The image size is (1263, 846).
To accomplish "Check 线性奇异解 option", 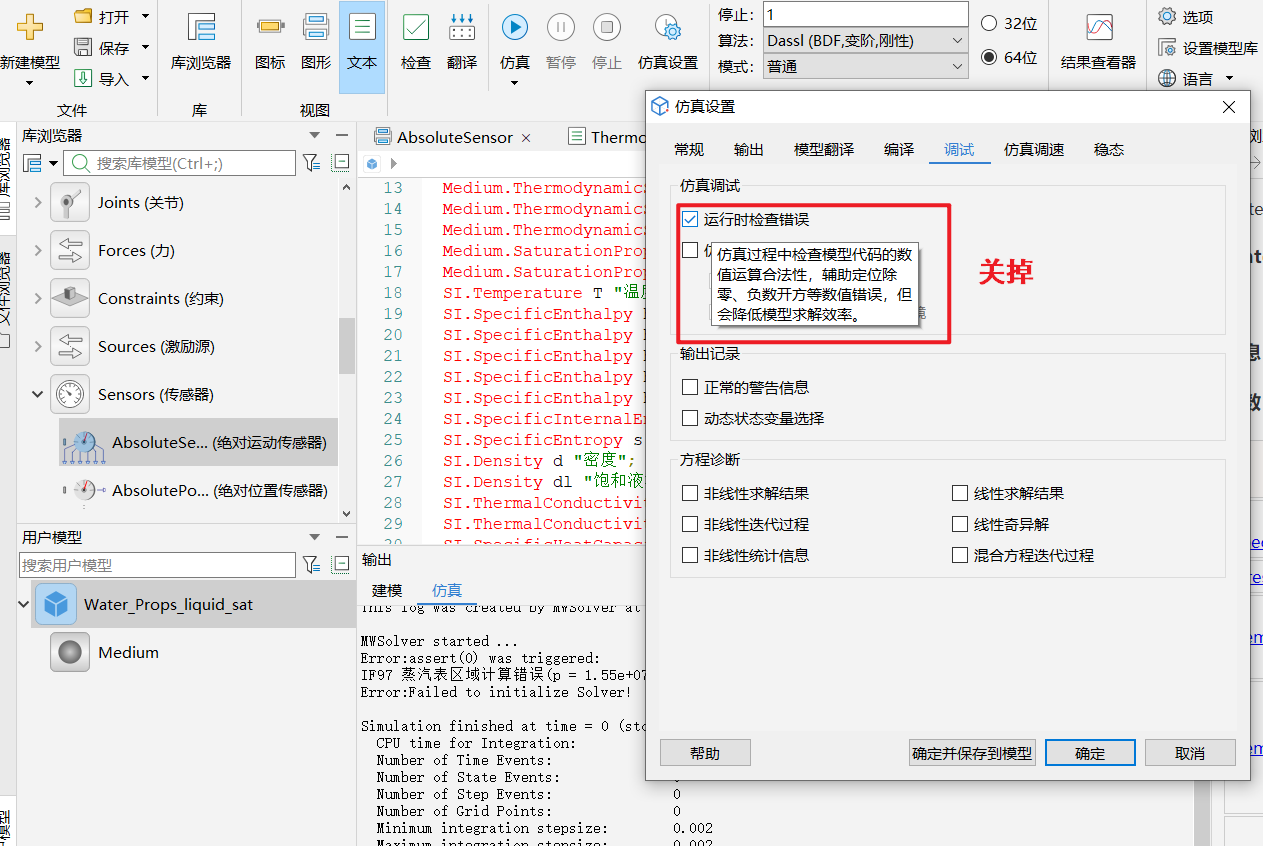I will click(960, 524).
